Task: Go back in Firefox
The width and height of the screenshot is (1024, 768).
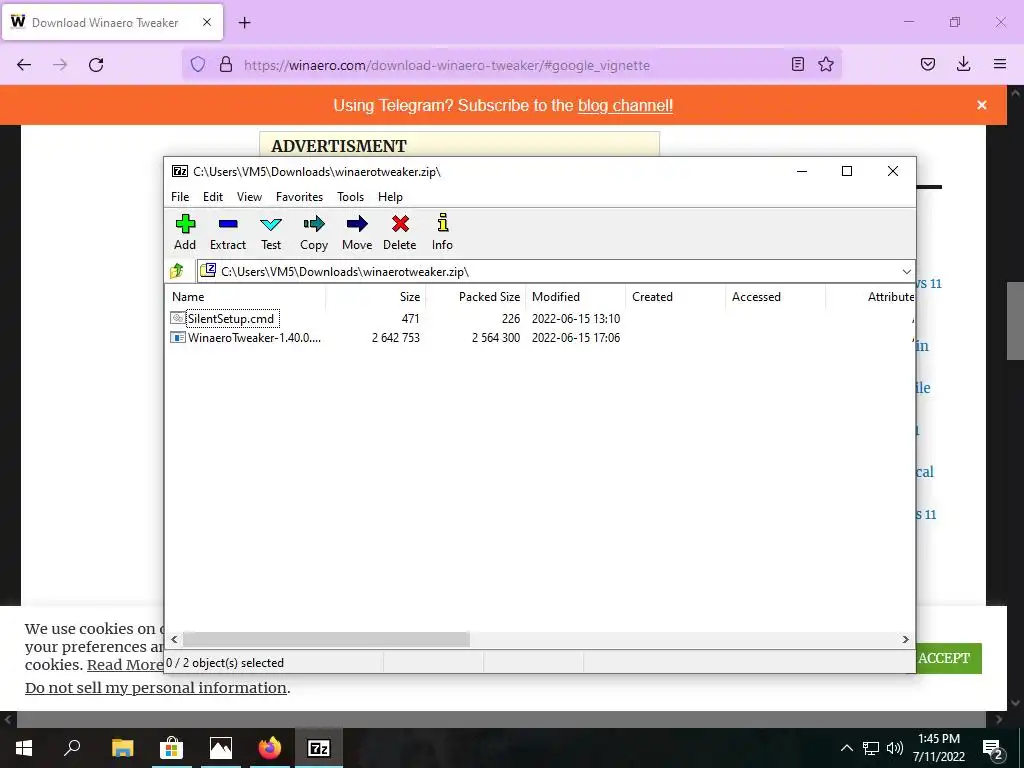Action: (x=24, y=65)
